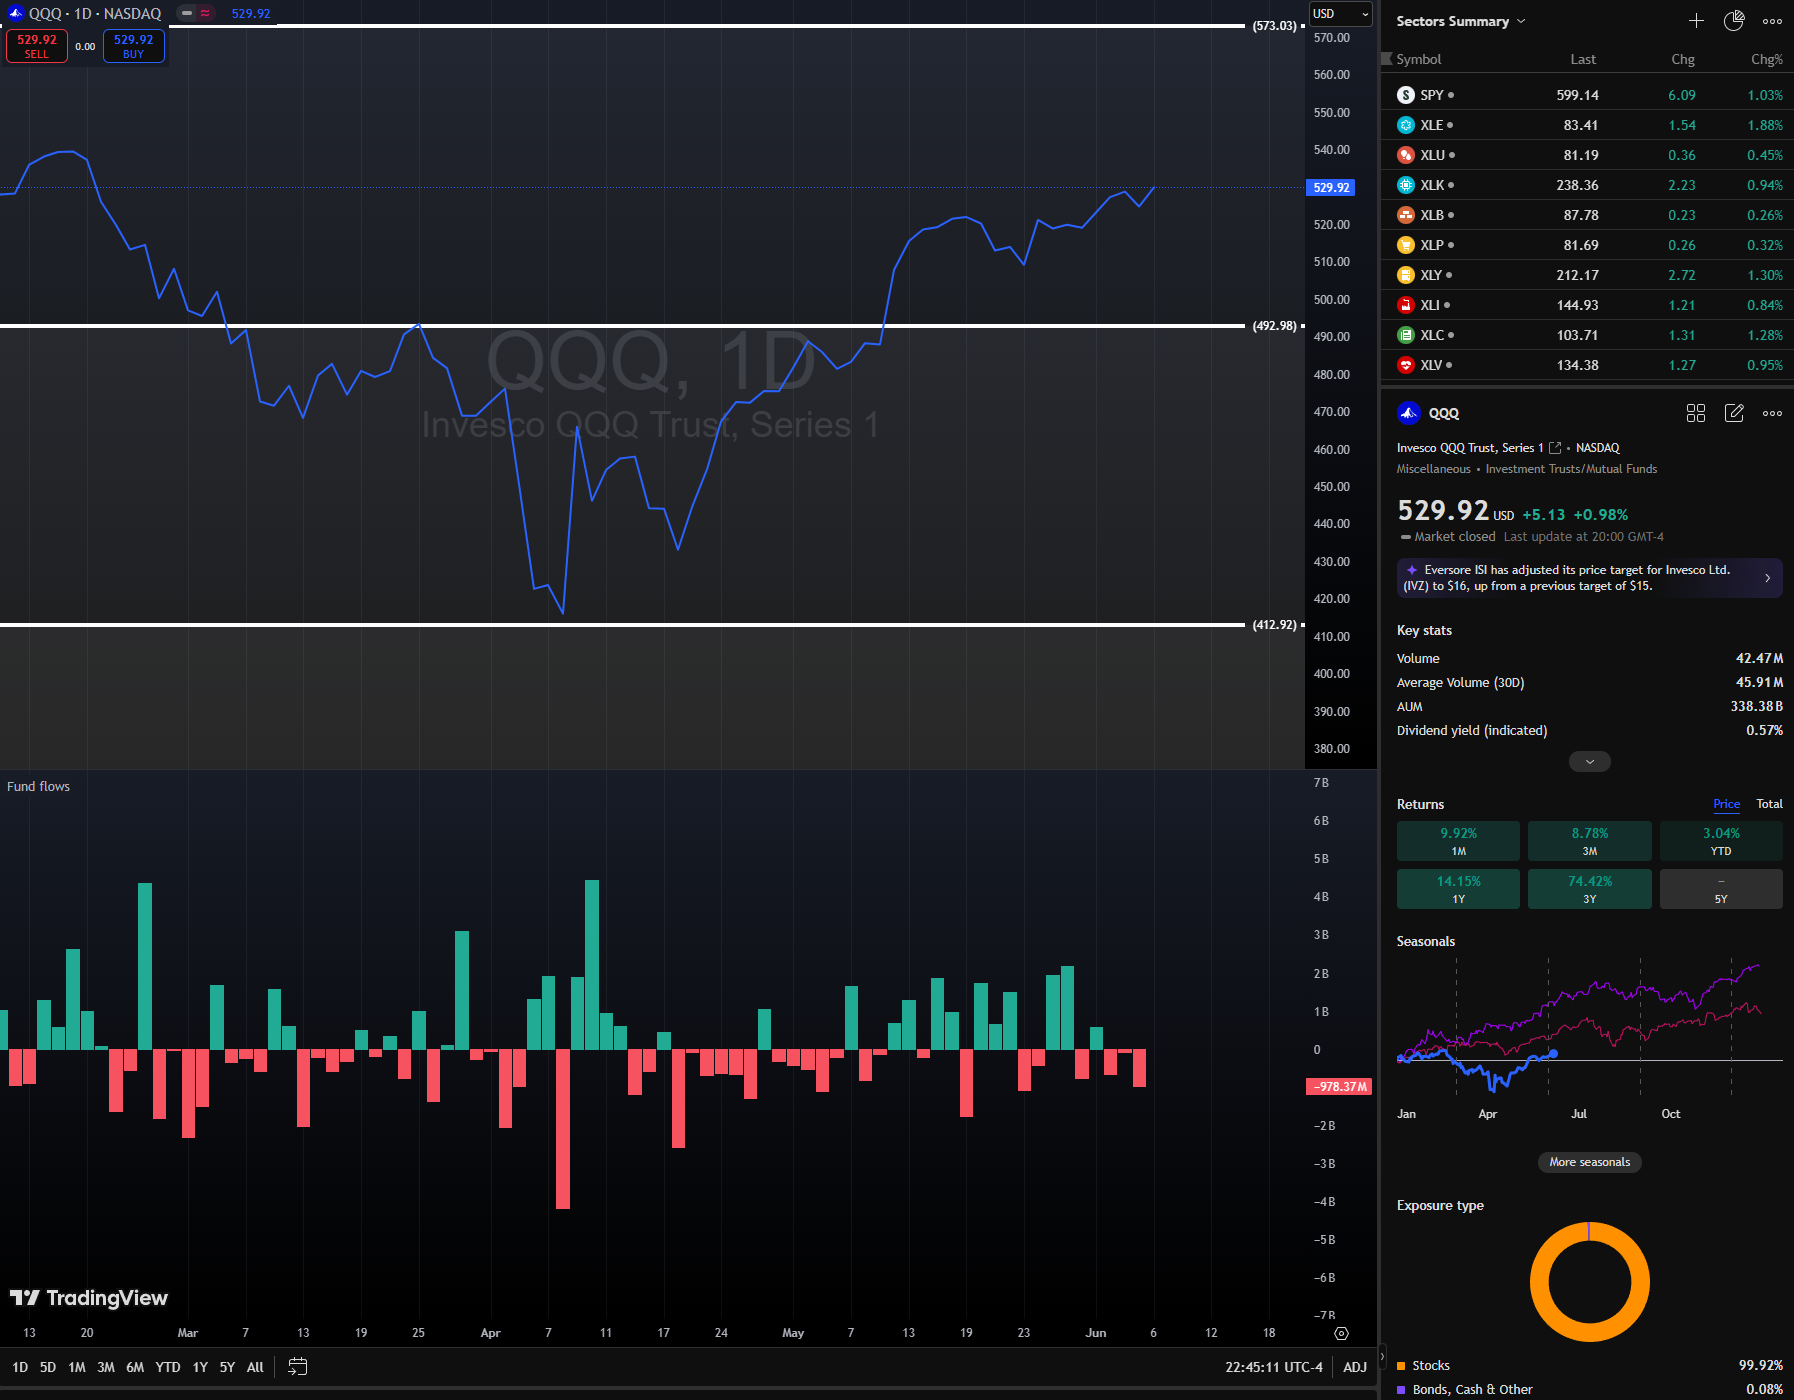1794x1400 pixels.
Task: Sort watchlist by Chg column
Action: coord(1683,59)
